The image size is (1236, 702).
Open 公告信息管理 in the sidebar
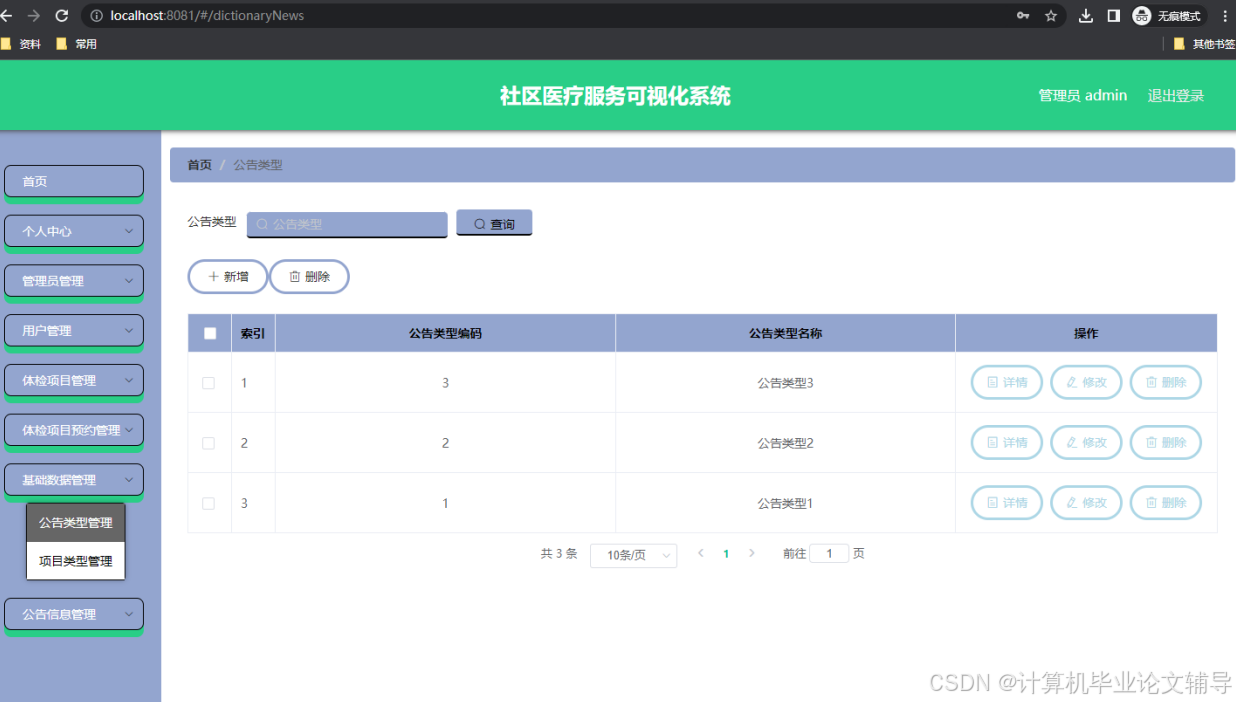coord(73,614)
